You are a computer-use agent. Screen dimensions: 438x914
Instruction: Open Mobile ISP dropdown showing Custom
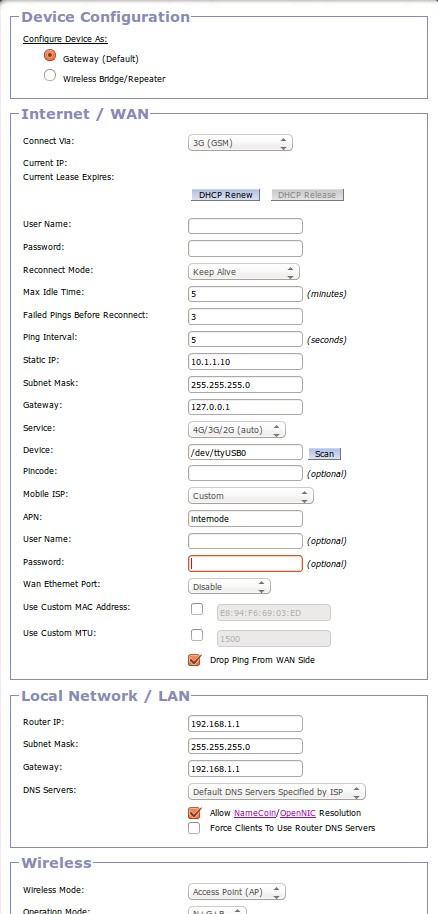pyautogui.click(x=251, y=495)
